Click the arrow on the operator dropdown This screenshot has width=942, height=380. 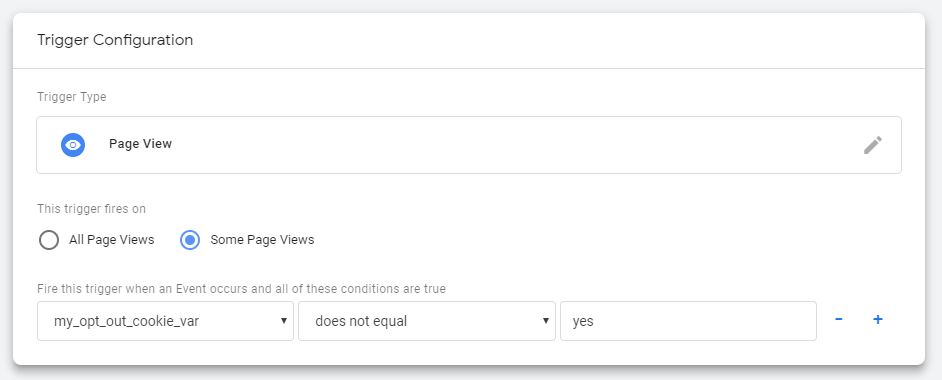pyautogui.click(x=545, y=321)
